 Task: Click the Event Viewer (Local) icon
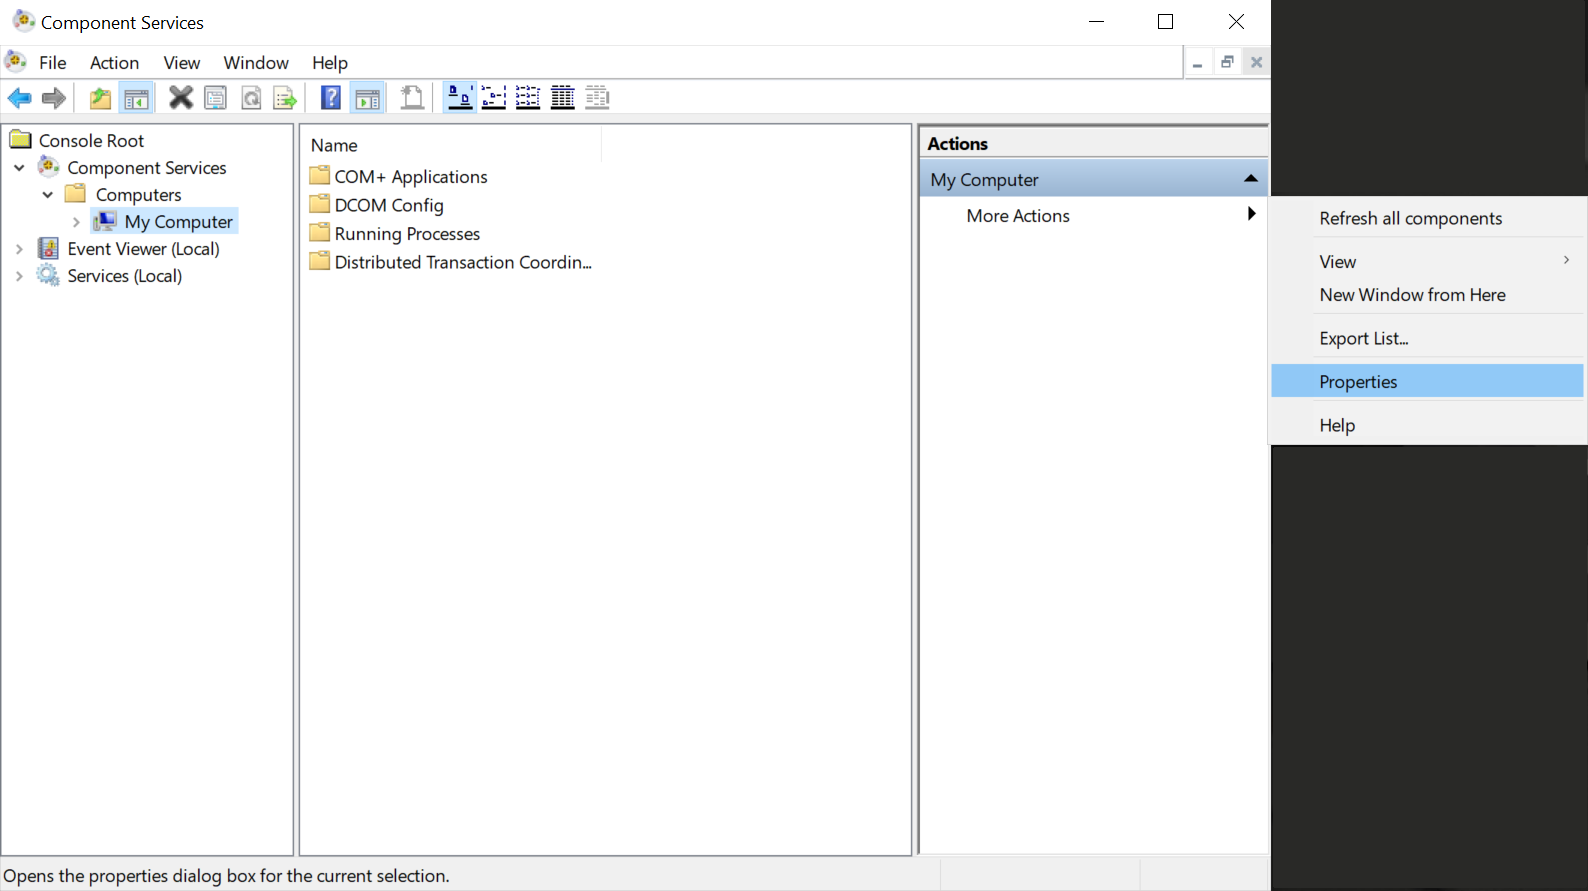pos(48,248)
